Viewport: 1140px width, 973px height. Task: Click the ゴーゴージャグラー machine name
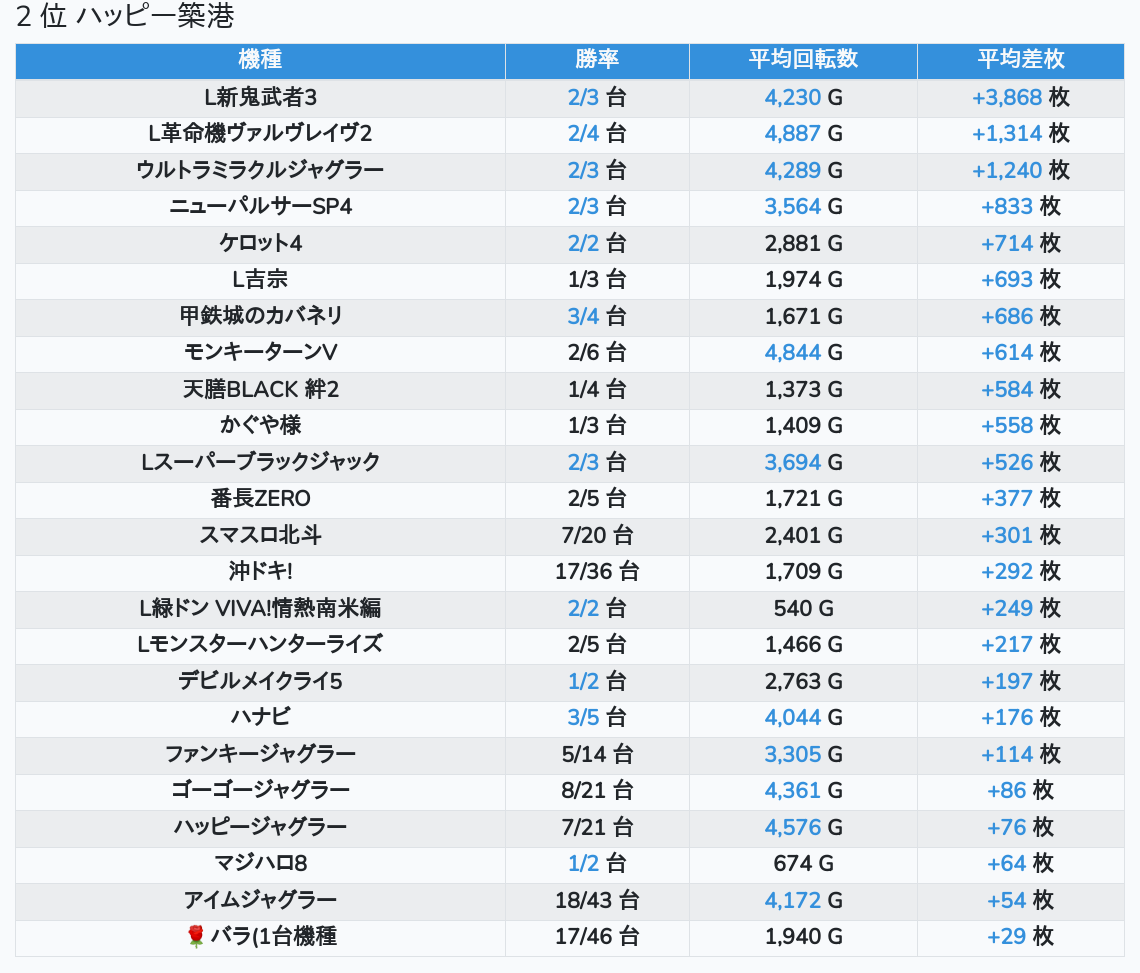(260, 791)
